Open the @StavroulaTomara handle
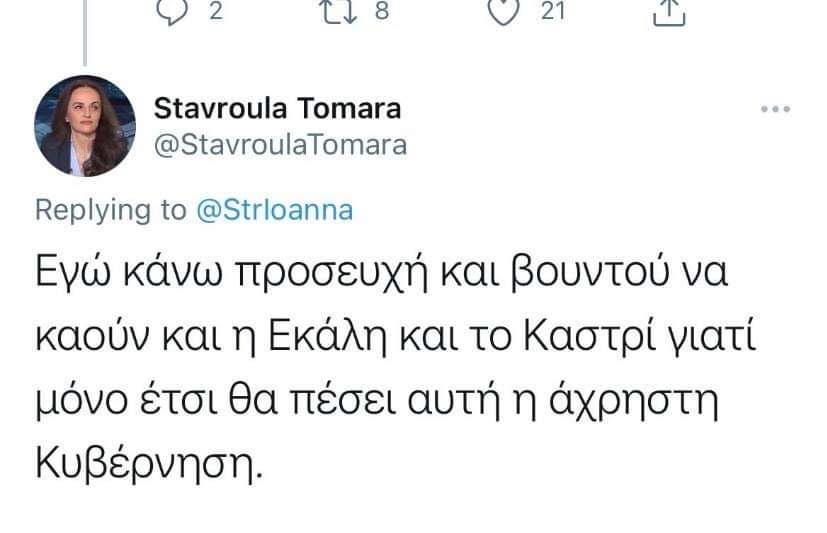This screenshot has height=533, width=827. coord(281,145)
